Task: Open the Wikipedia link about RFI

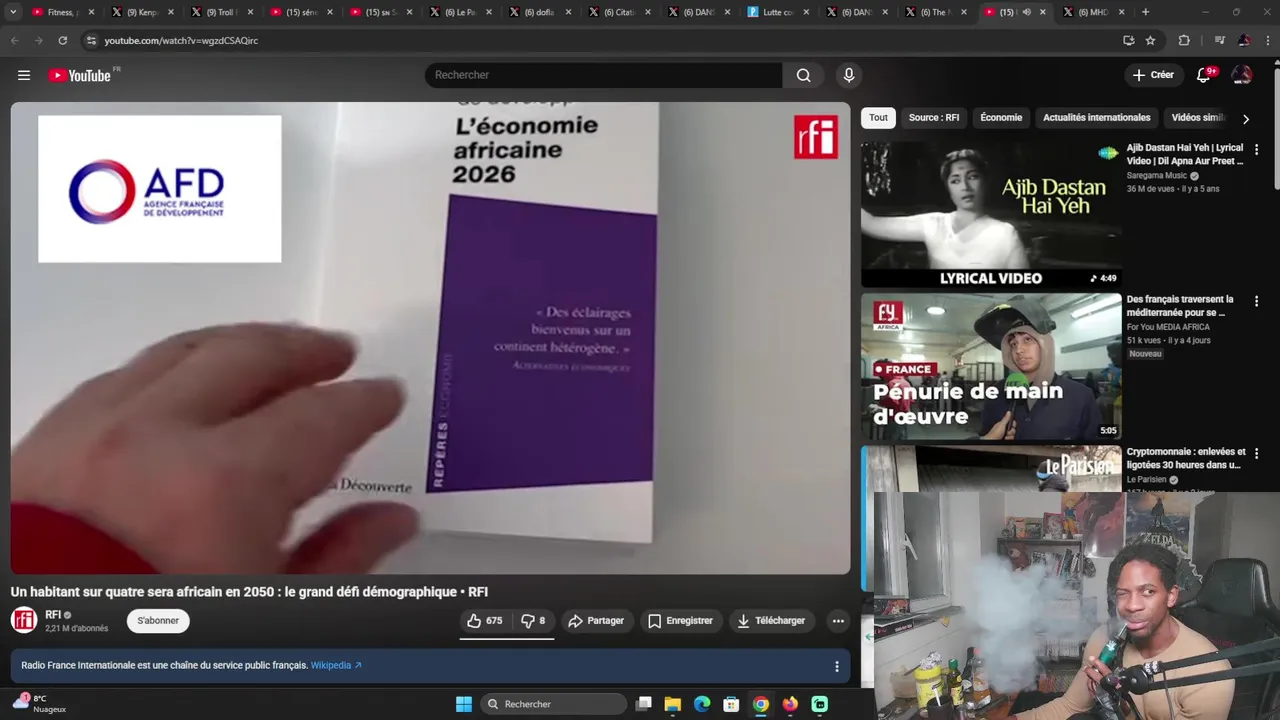Action: tap(336, 666)
